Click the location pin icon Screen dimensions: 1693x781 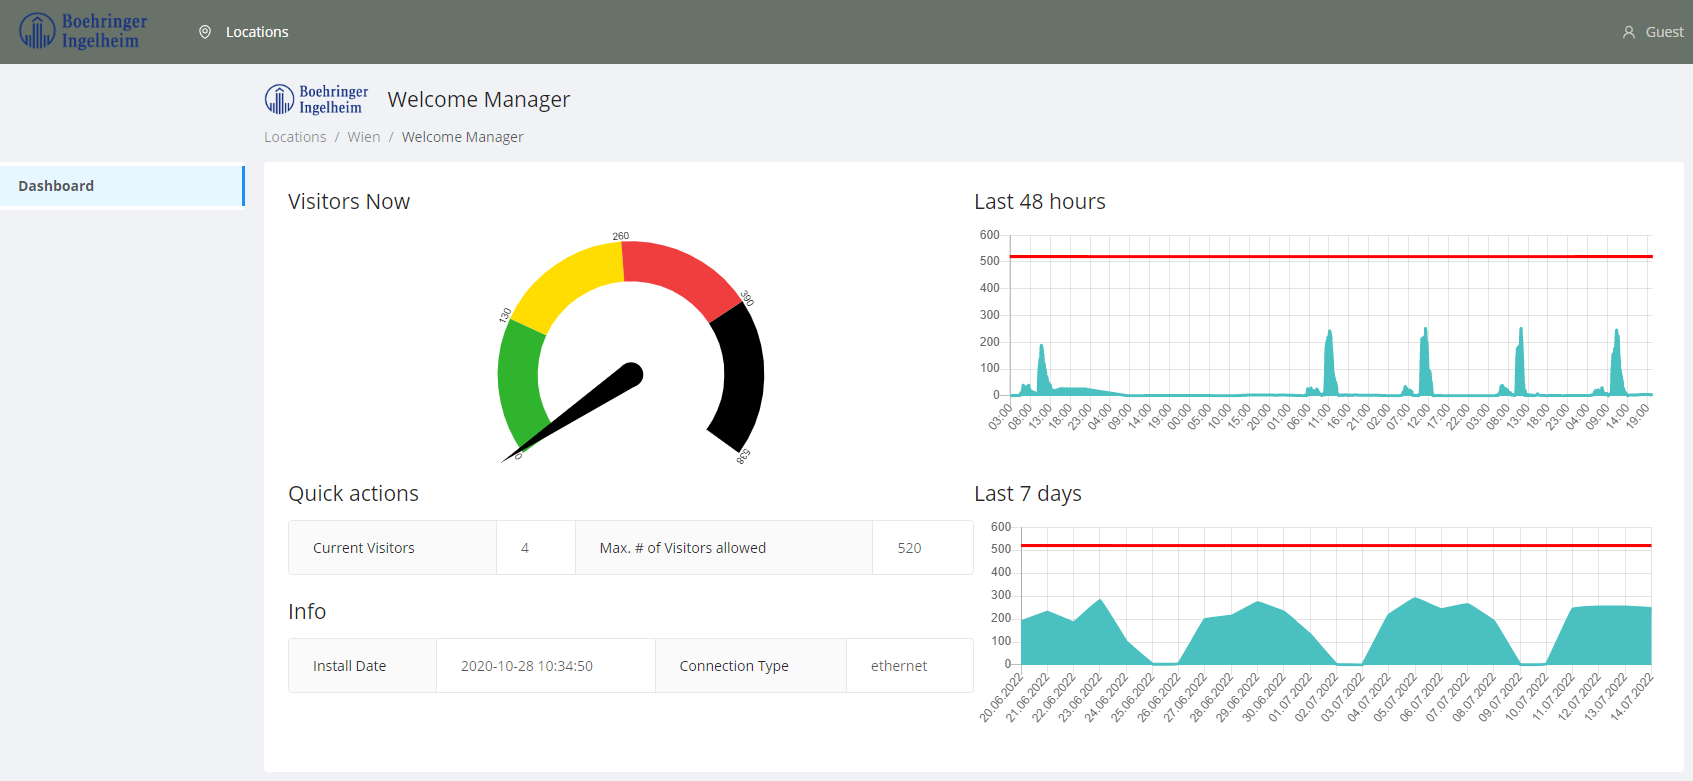pyautogui.click(x=205, y=32)
